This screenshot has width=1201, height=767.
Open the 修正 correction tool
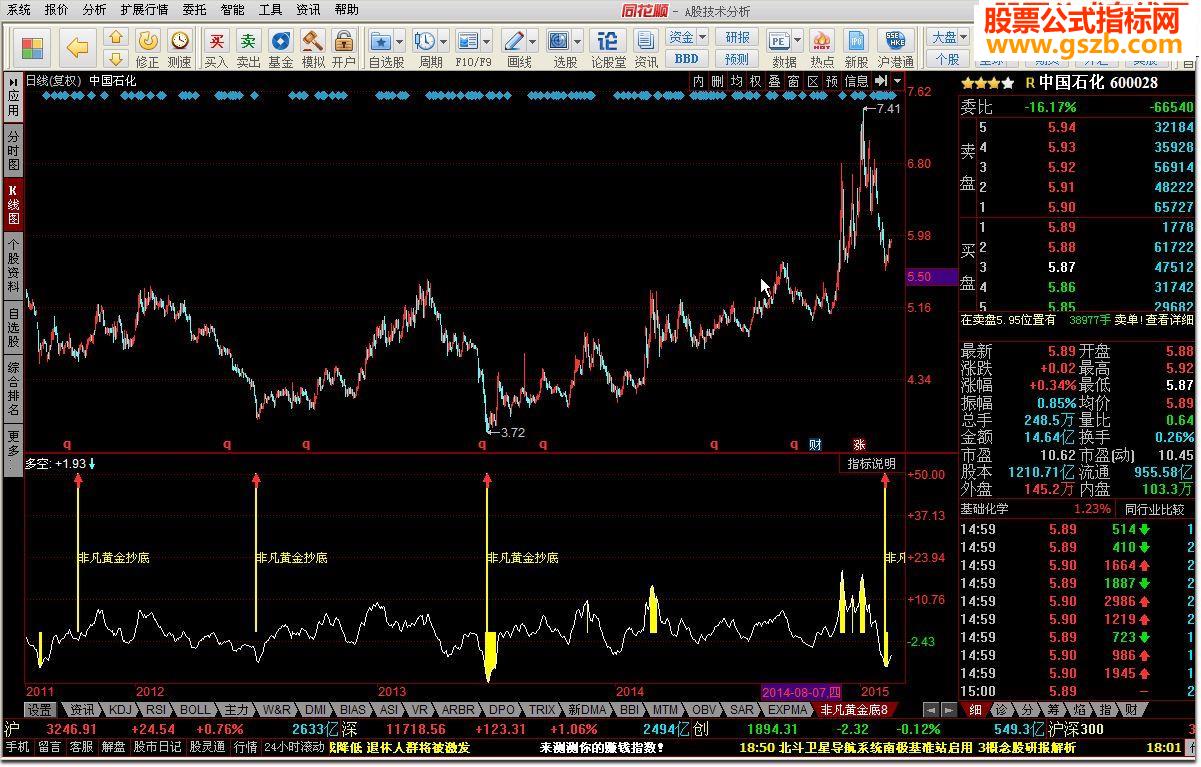click(148, 40)
